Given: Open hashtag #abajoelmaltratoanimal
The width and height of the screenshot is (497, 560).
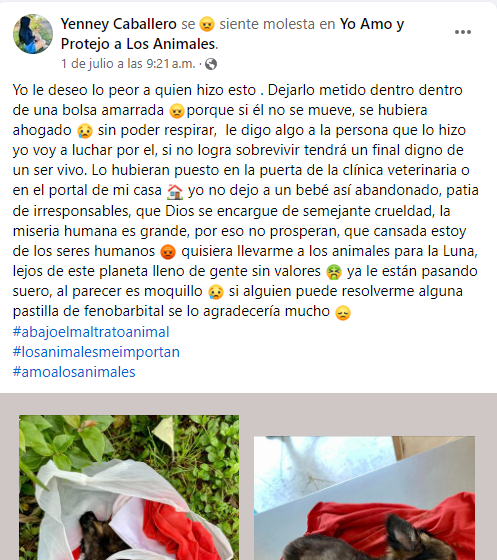Looking at the screenshot, I should click(x=91, y=332).
